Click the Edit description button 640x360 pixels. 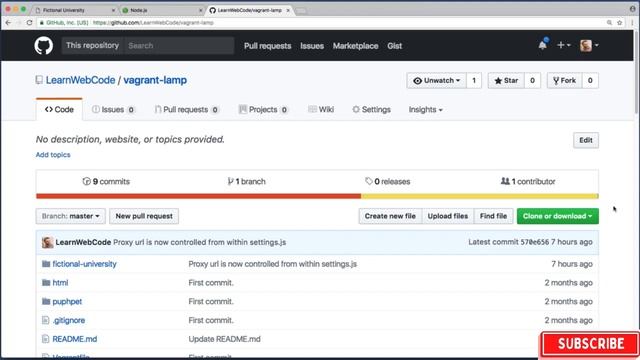click(586, 140)
